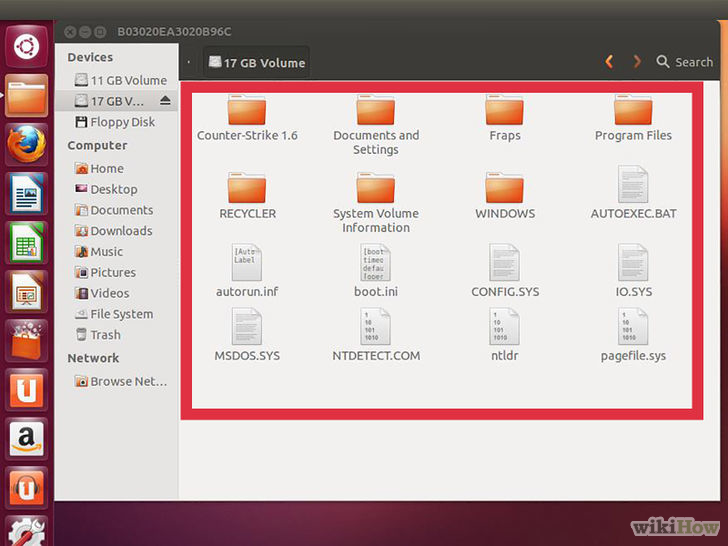
Task: Go to Home in the sidebar
Action: tap(116, 169)
